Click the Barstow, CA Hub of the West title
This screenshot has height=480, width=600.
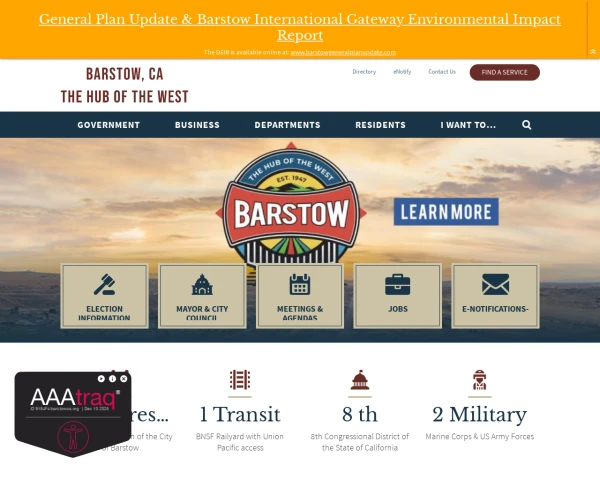point(125,85)
